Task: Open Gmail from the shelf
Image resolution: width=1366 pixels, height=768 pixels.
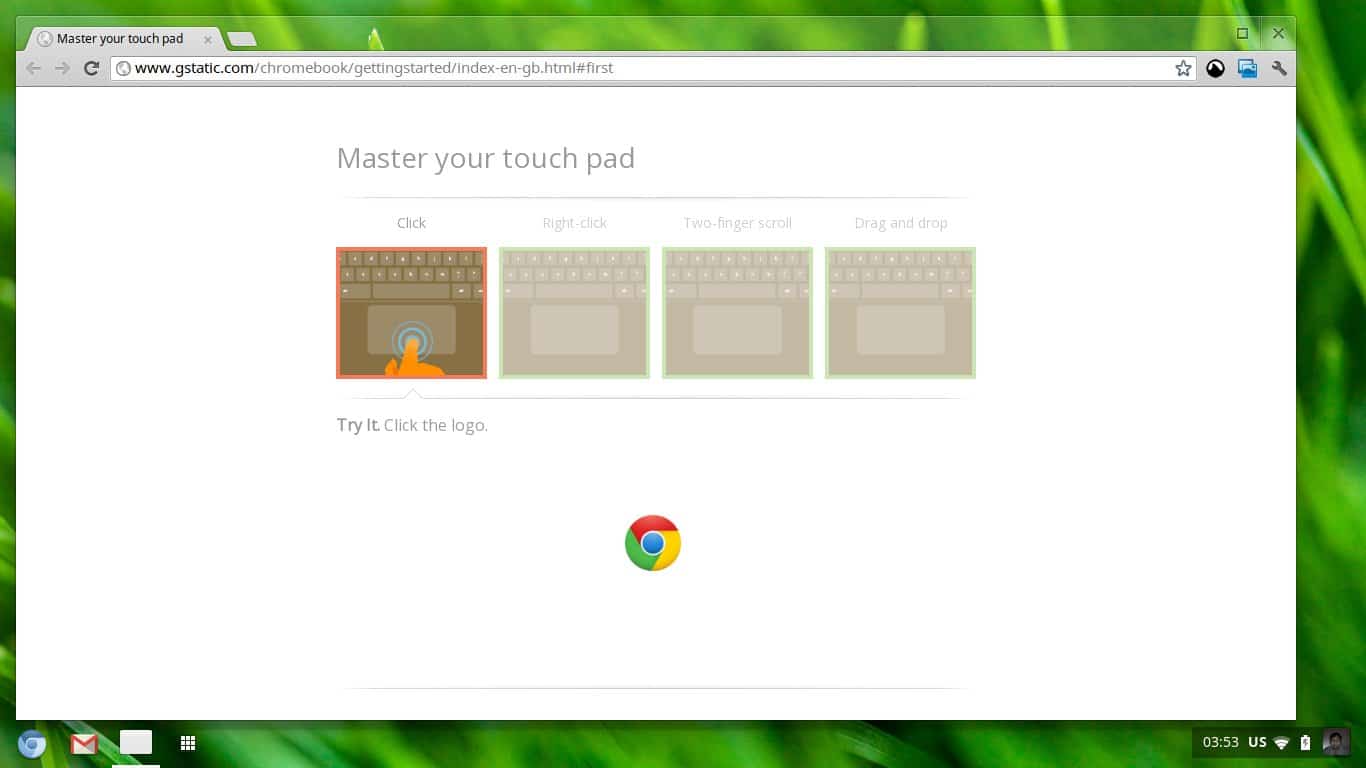Action: point(84,743)
